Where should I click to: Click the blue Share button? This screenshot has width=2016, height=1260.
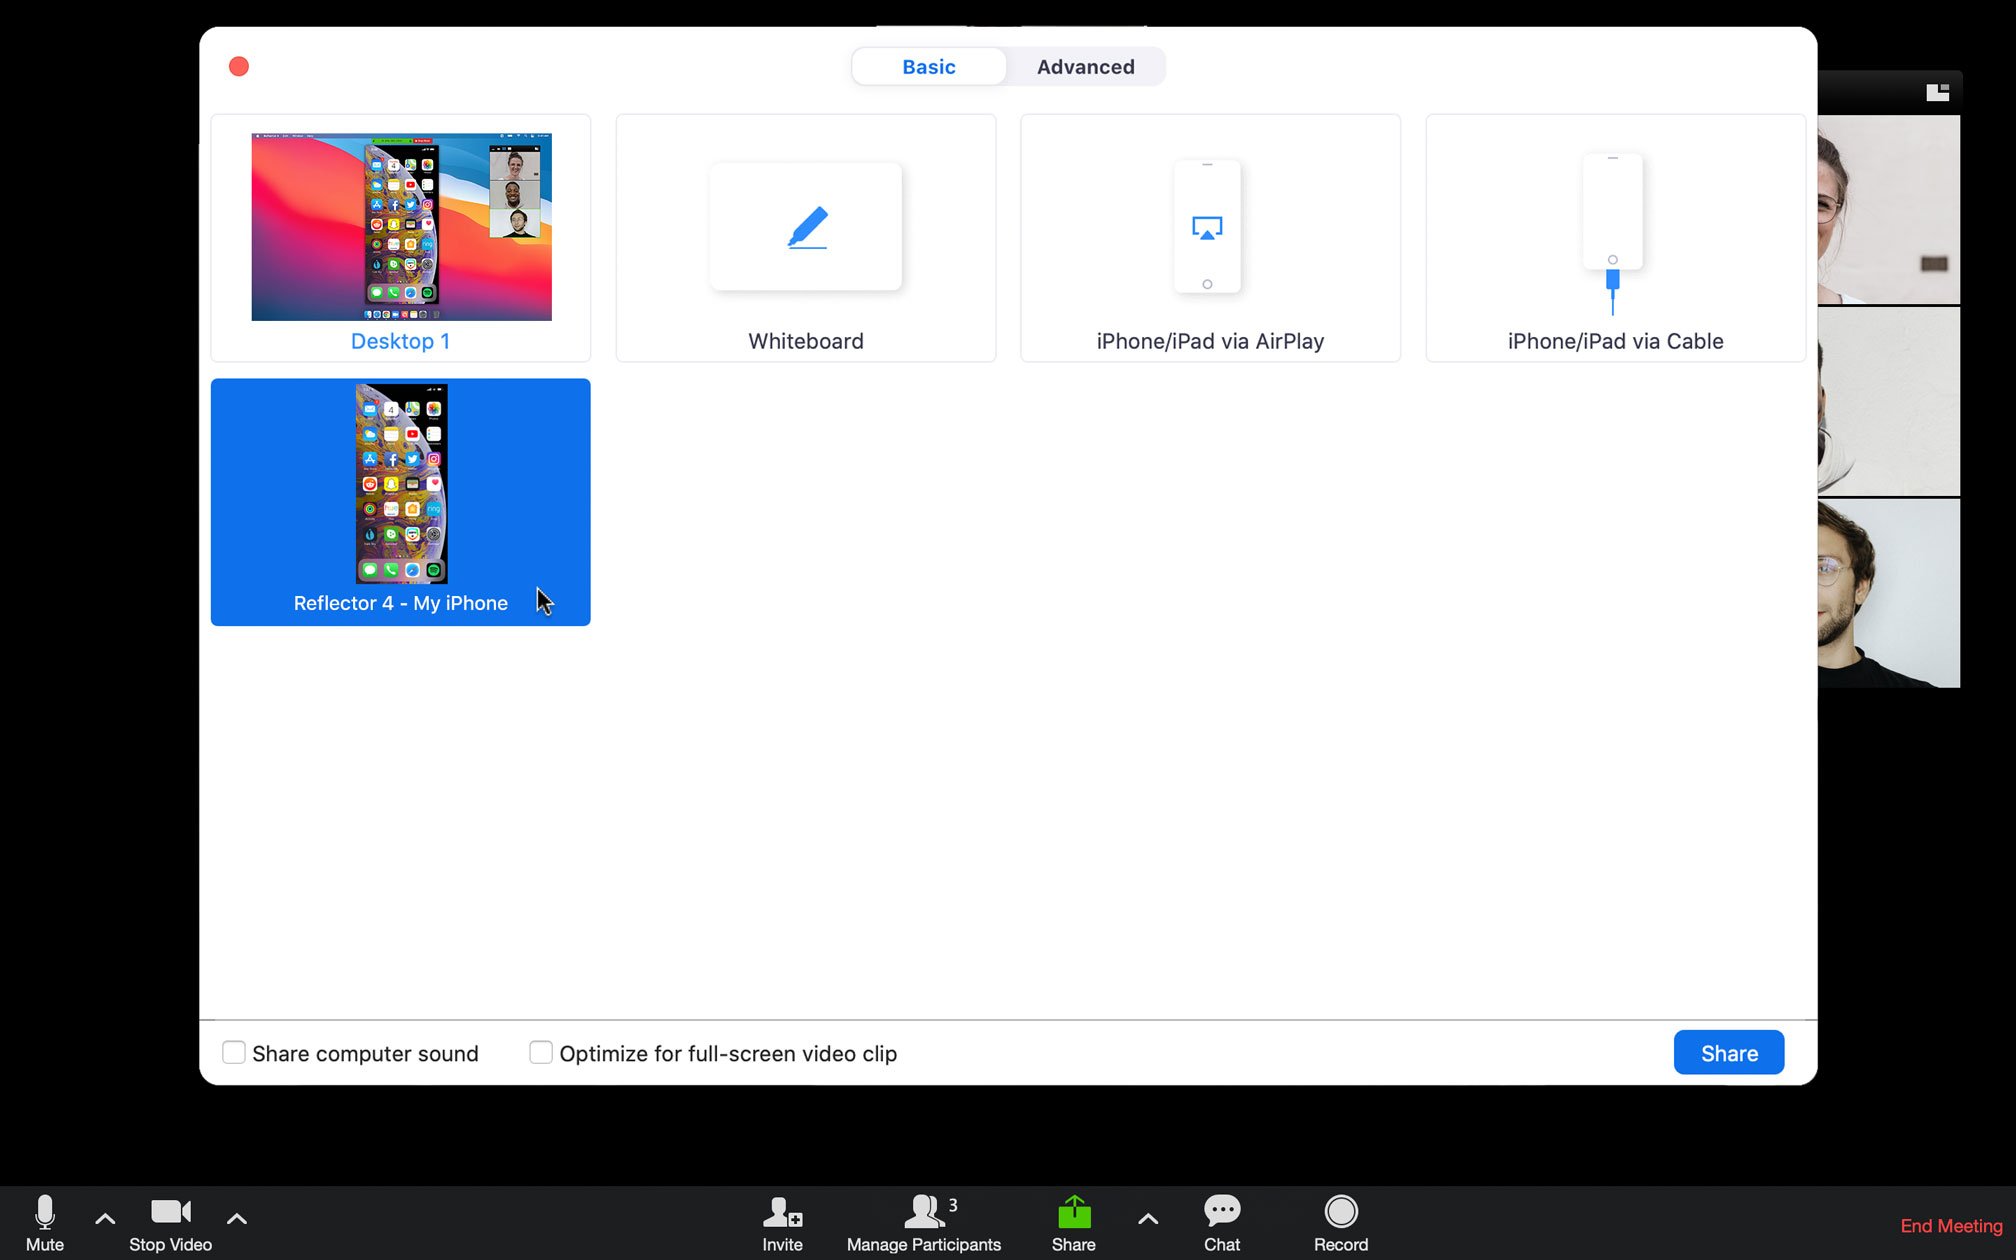click(1728, 1052)
